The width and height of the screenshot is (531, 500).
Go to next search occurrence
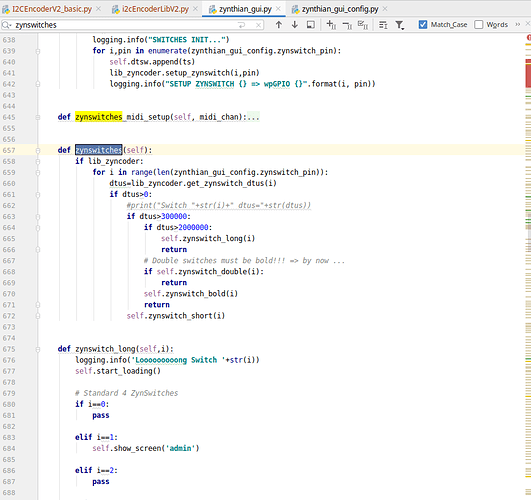pos(295,25)
